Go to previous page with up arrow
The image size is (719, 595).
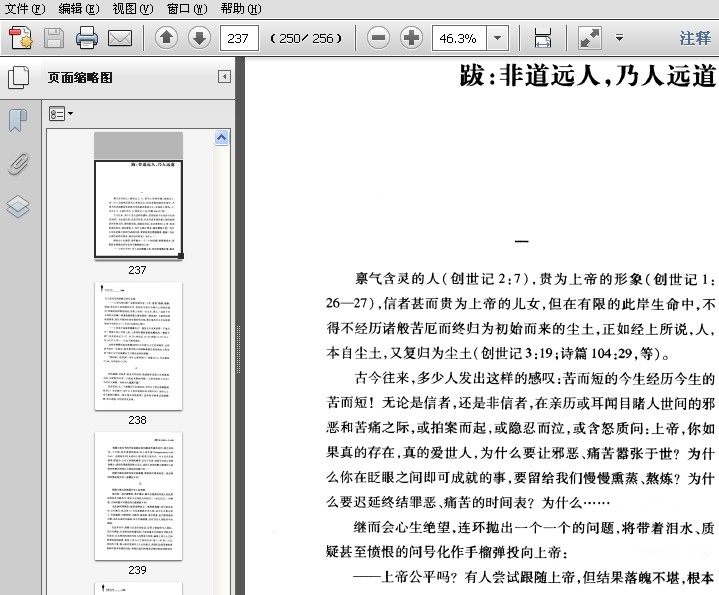166,38
